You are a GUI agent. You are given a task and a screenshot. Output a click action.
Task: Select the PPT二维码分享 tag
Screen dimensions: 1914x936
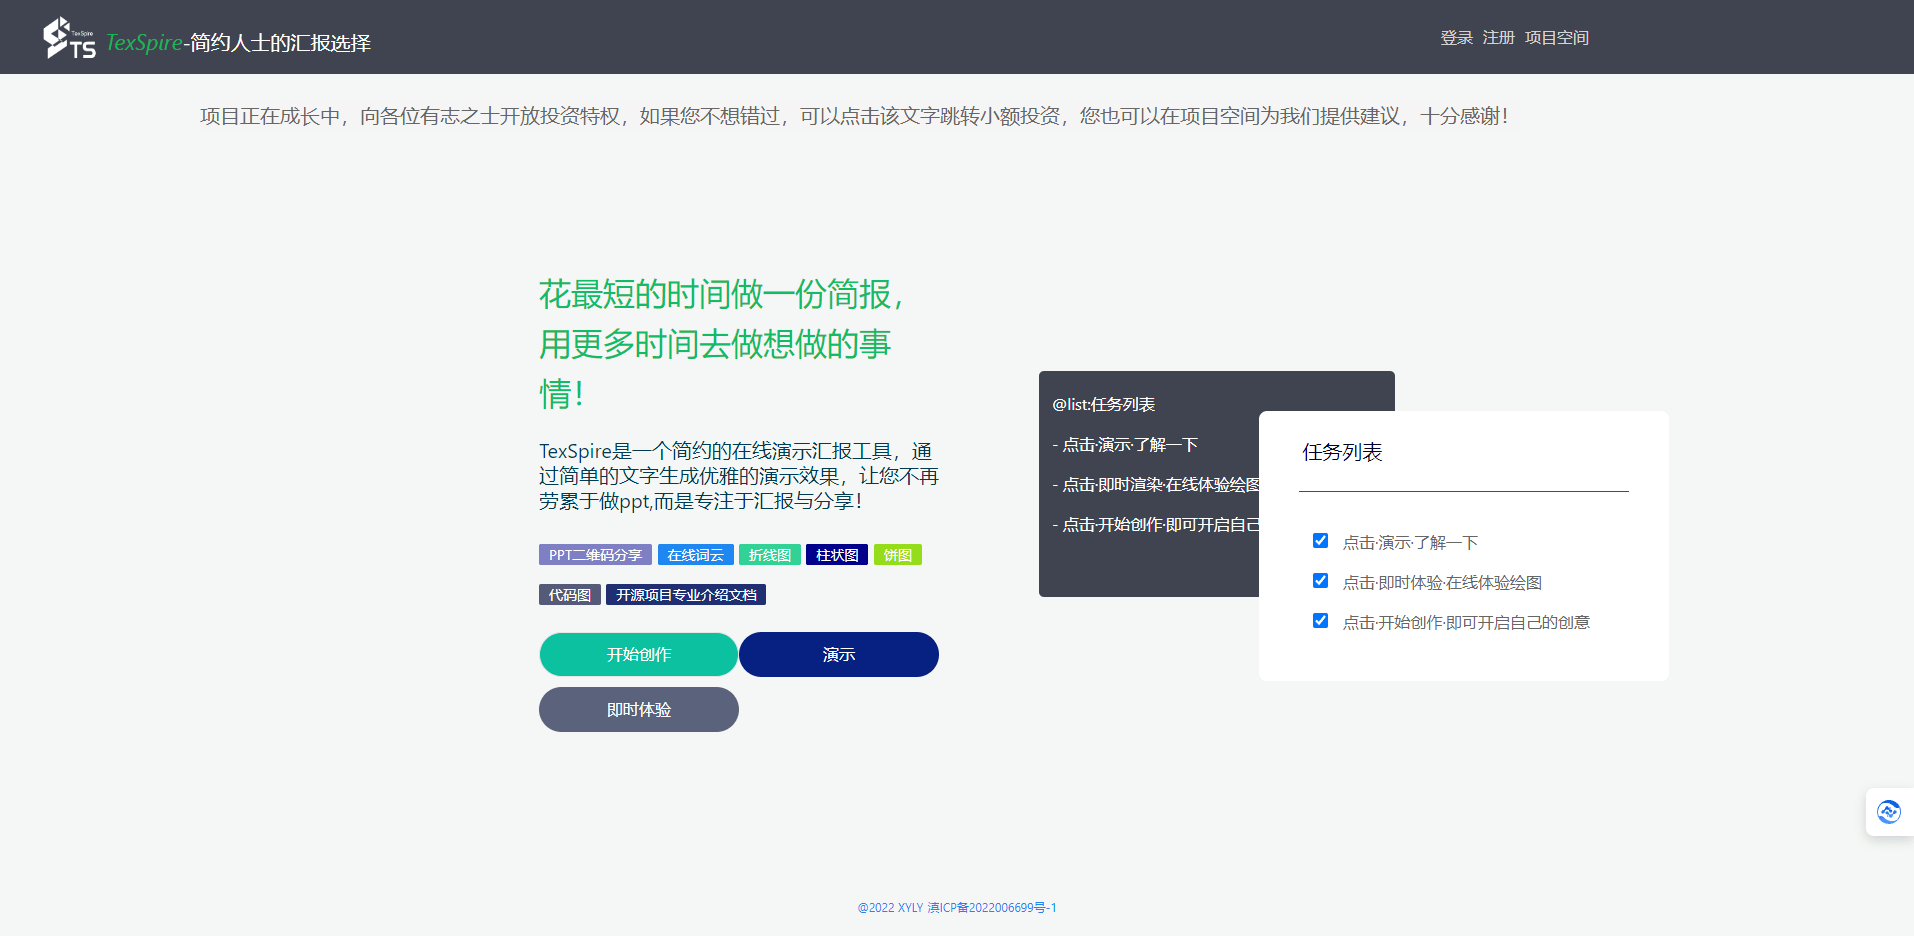(595, 554)
